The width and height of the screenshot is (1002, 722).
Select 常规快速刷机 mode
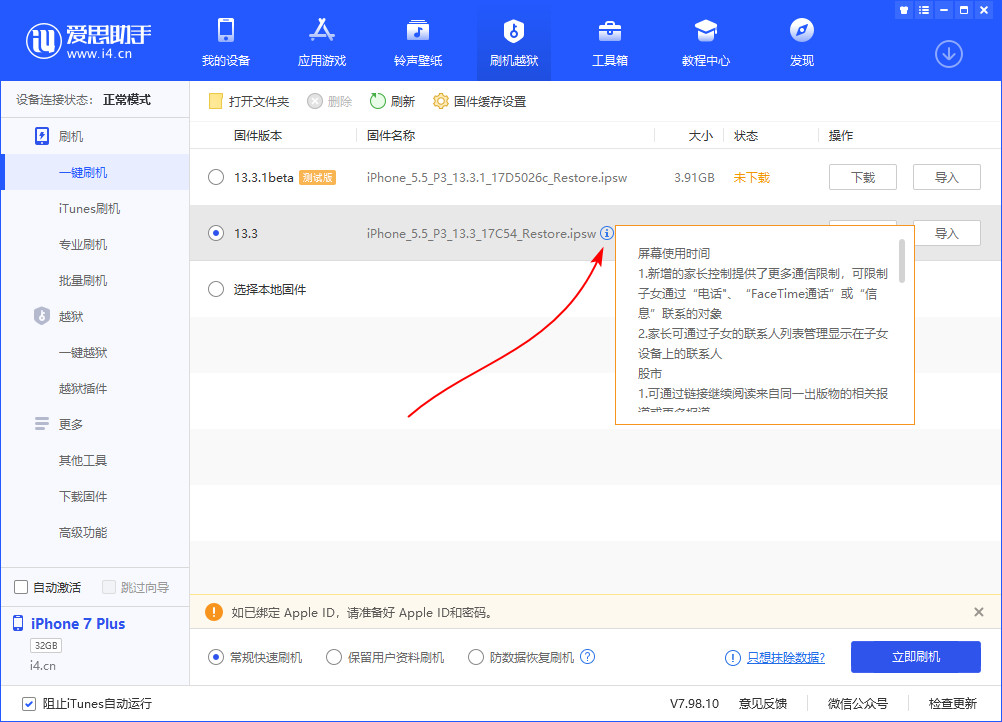[216, 657]
